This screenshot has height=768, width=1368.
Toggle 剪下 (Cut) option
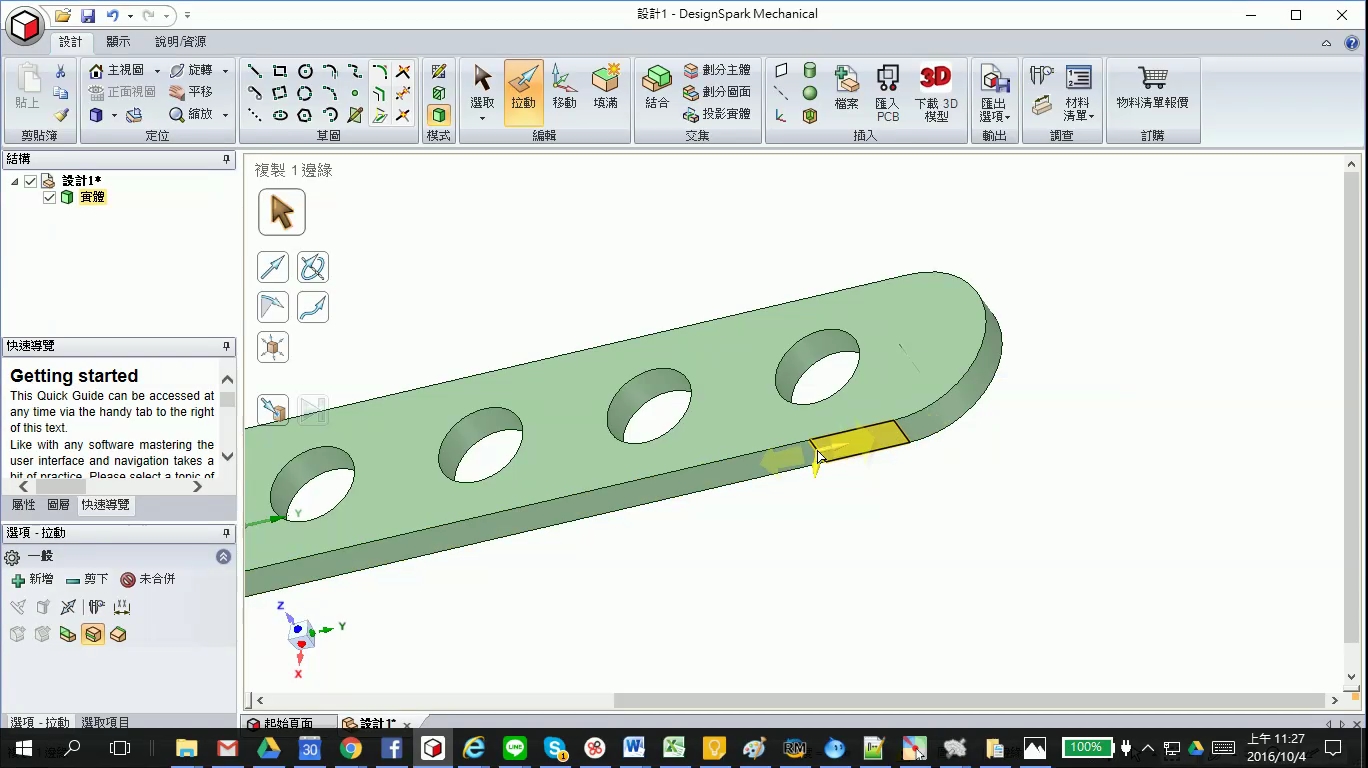click(87, 580)
